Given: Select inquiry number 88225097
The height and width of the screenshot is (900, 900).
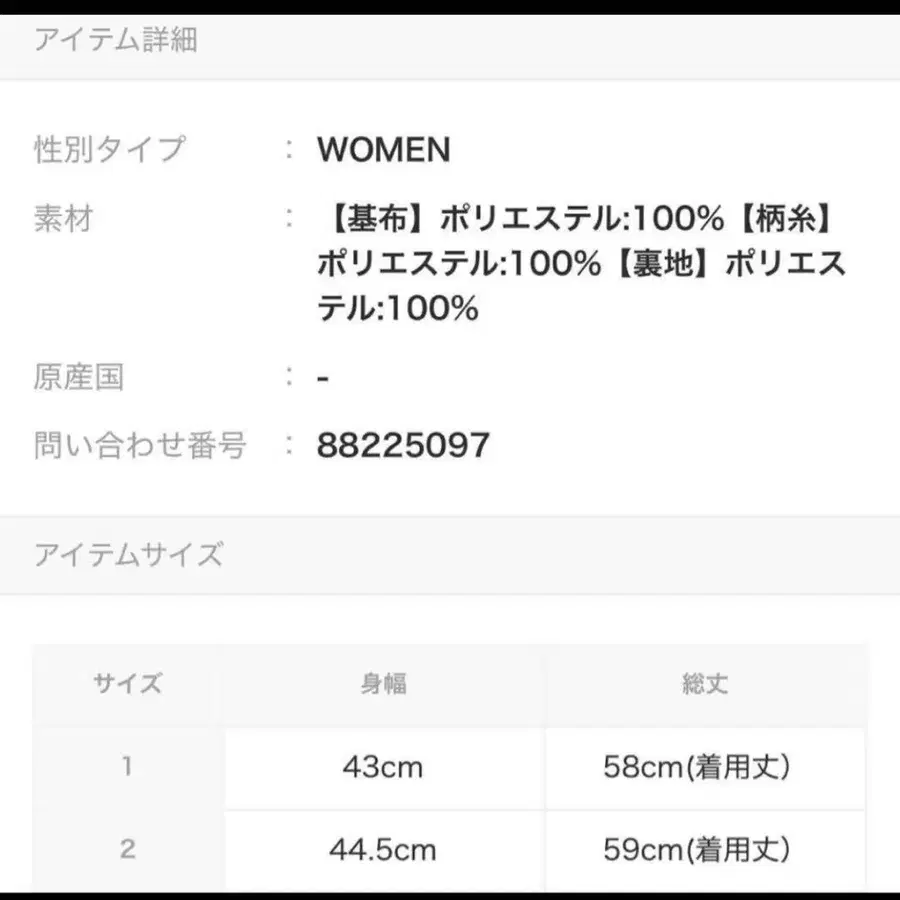Looking at the screenshot, I should 403,446.
